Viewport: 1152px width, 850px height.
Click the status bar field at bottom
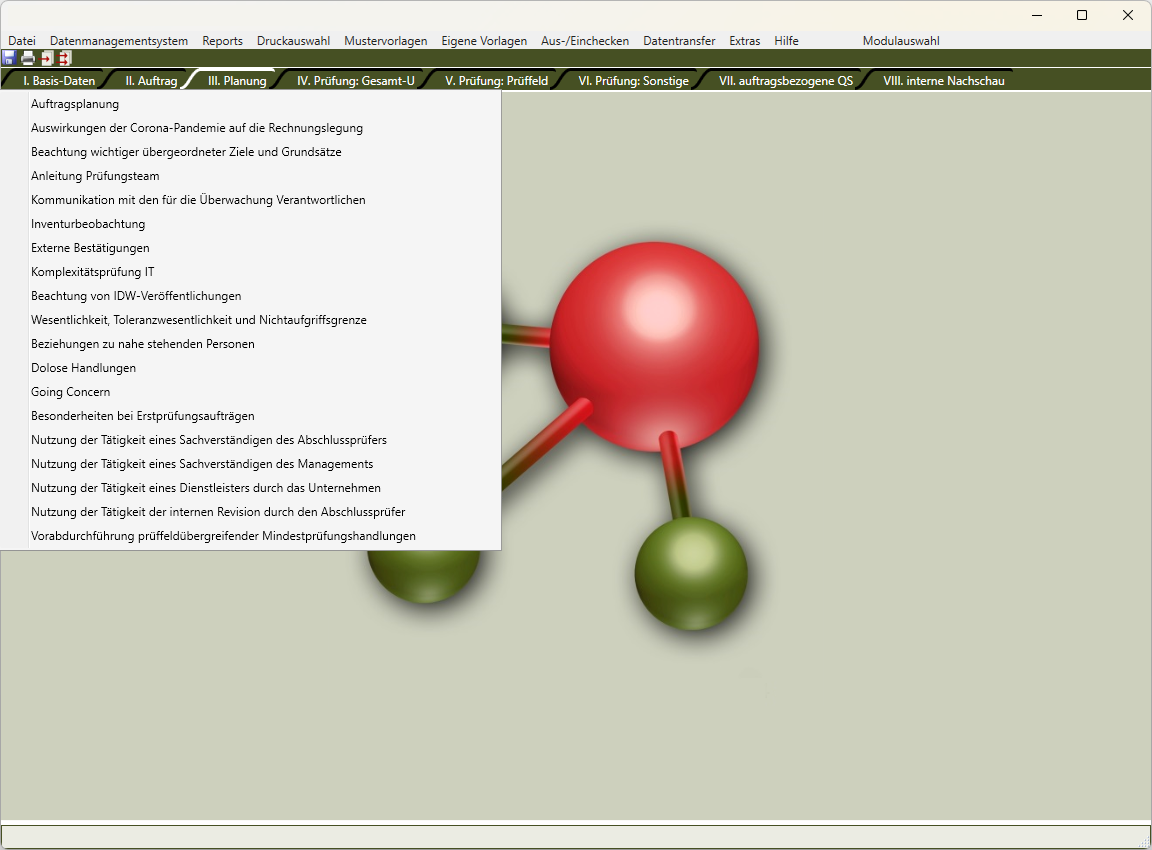point(575,836)
